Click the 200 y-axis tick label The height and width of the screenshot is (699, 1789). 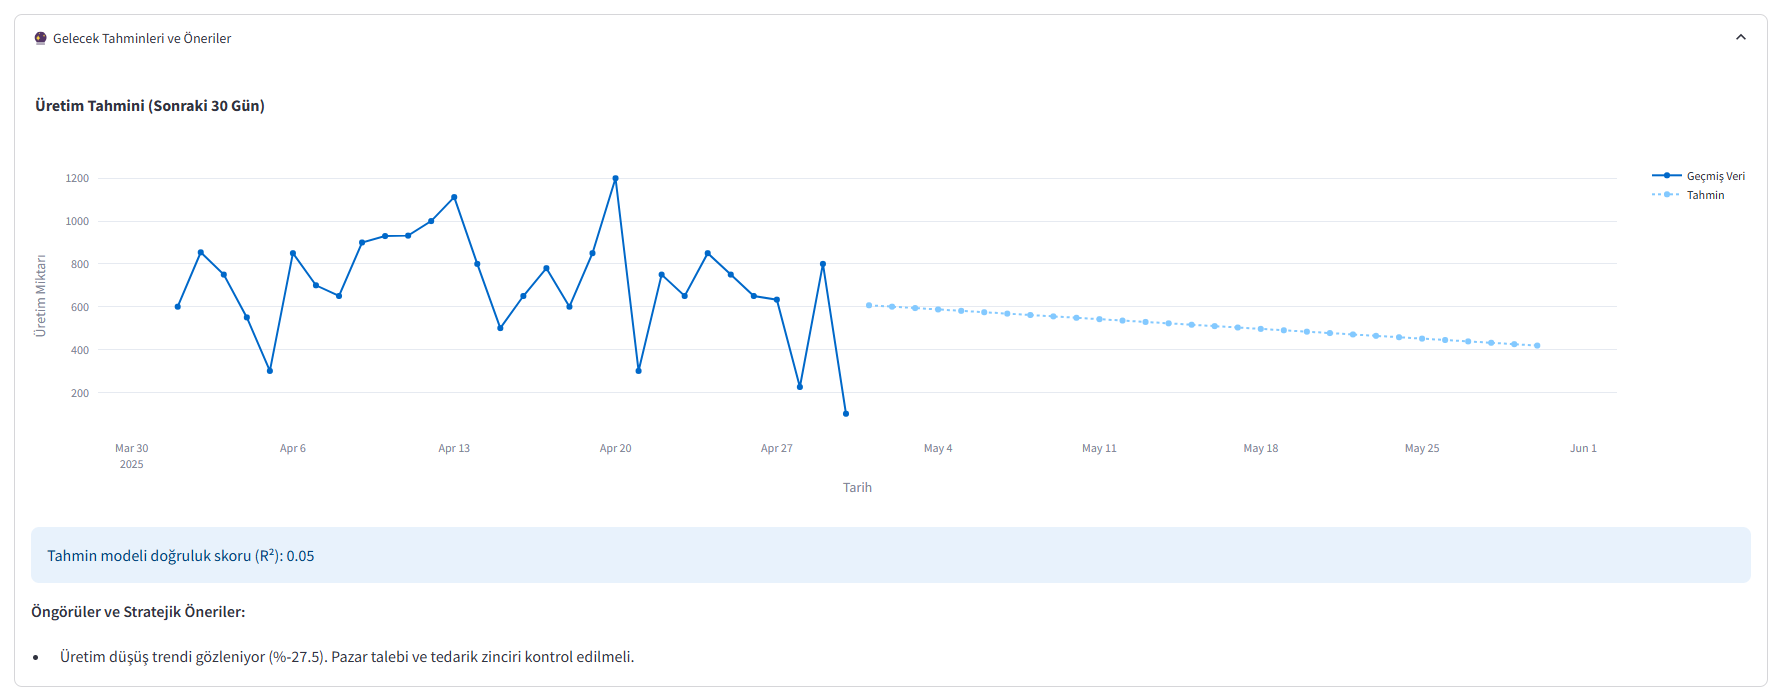80,393
